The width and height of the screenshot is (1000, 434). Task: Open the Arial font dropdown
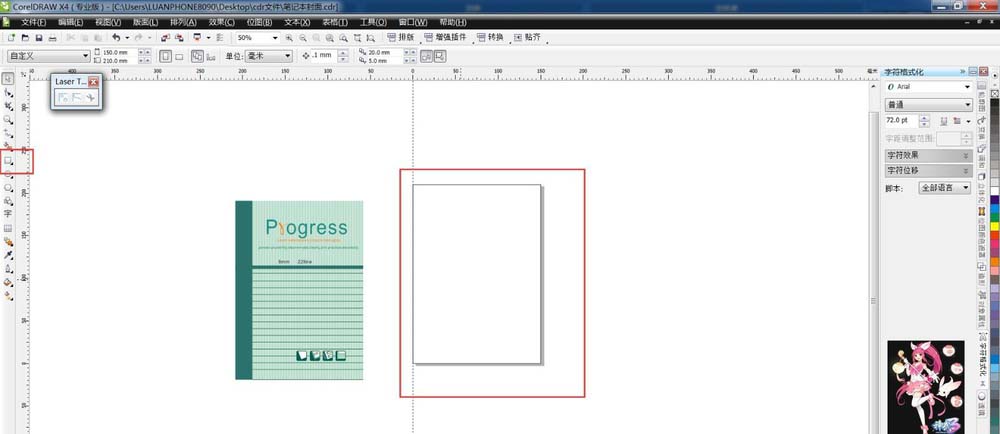tap(967, 87)
